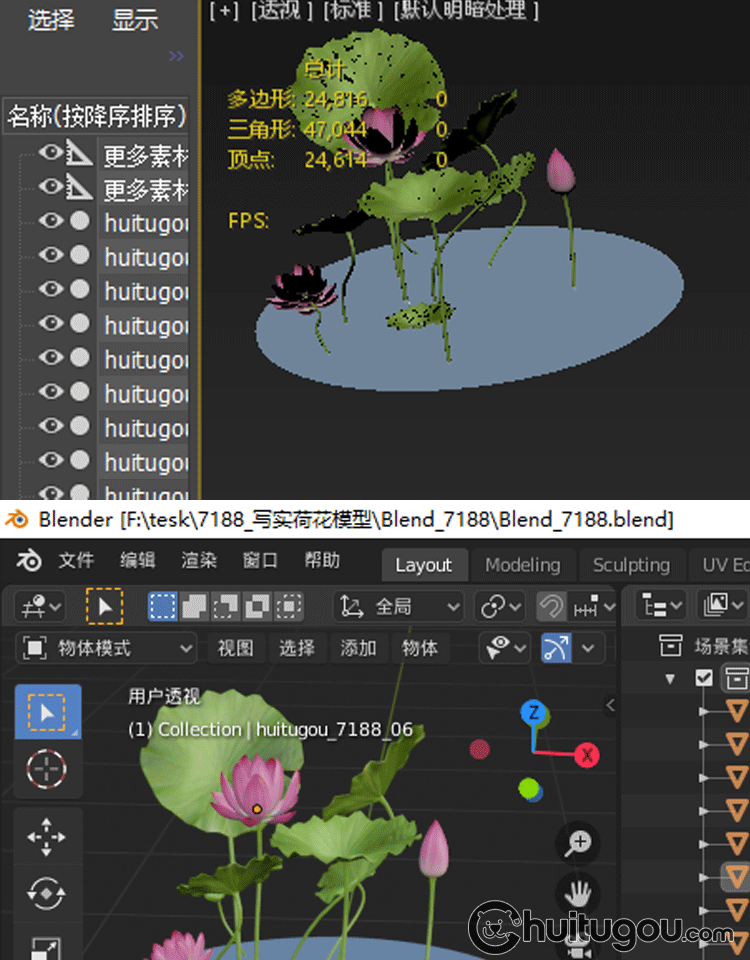Image resolution: width=750 pixels, height=960 pixels.
Task: Click the blue Z axis gizmo
Action: coord(533,713)
